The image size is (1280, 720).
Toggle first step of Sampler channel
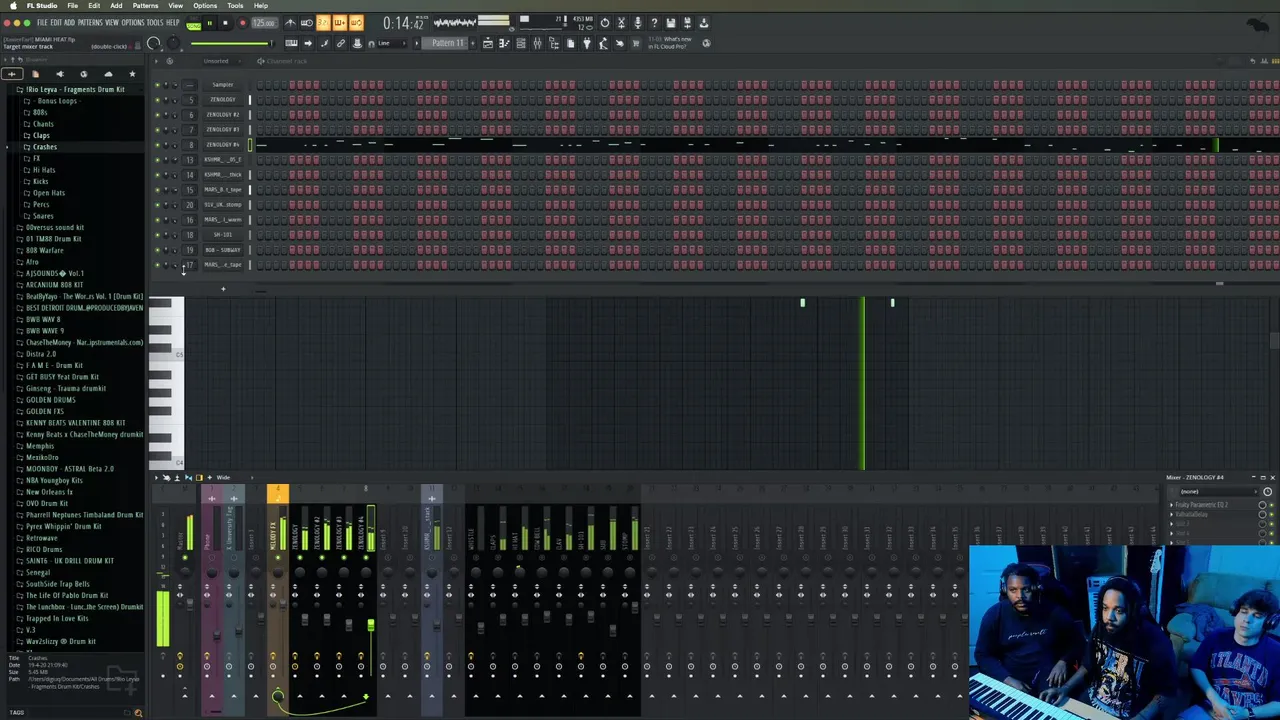[261, 85]
